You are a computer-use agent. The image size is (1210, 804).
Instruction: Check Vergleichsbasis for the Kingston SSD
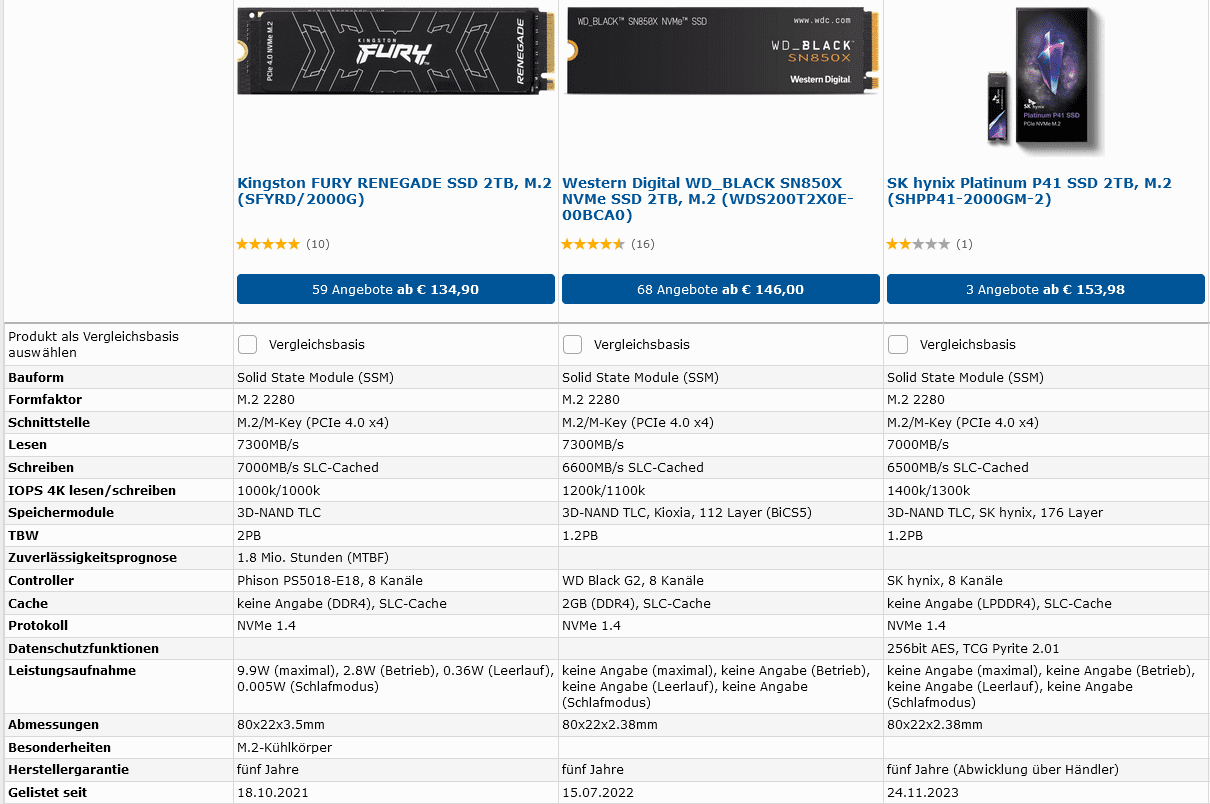[247, 344]
